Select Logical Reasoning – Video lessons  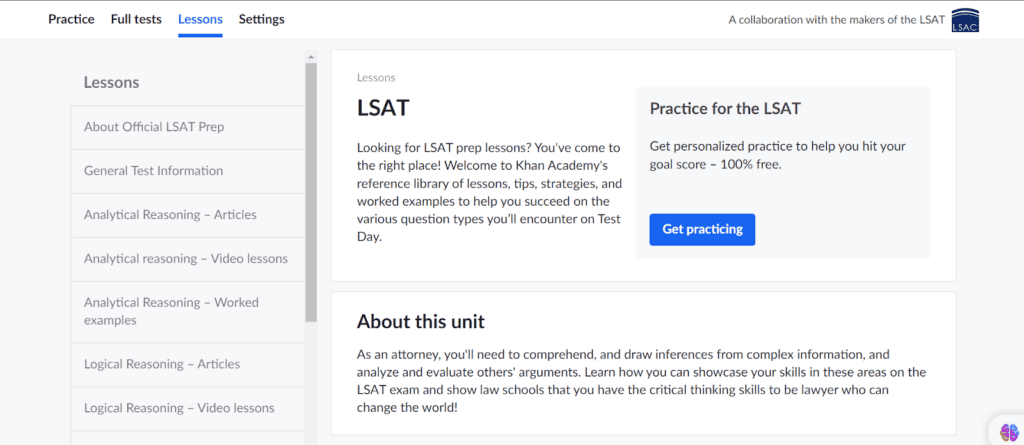point(187,408)
